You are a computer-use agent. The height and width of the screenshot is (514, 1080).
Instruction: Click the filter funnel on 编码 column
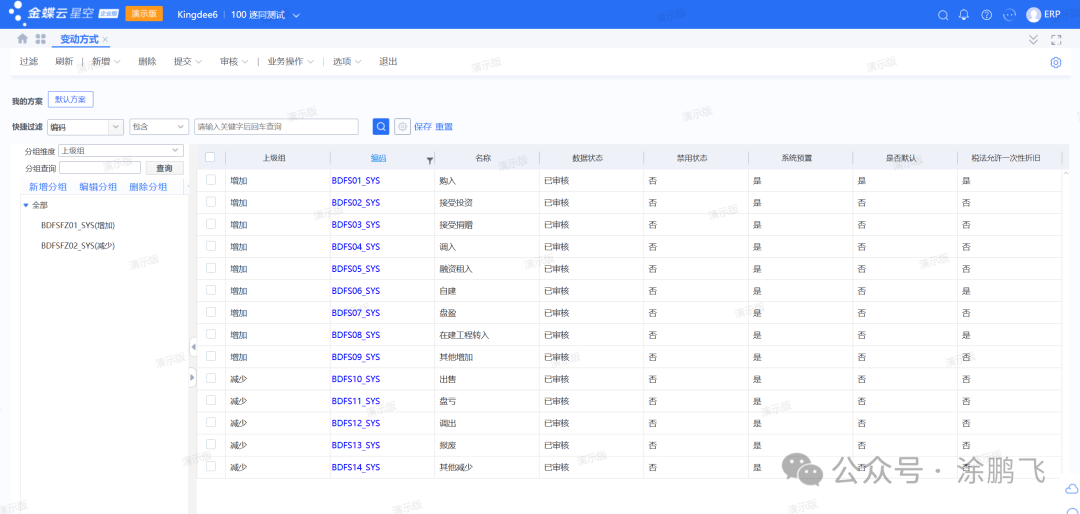point(430,159)
